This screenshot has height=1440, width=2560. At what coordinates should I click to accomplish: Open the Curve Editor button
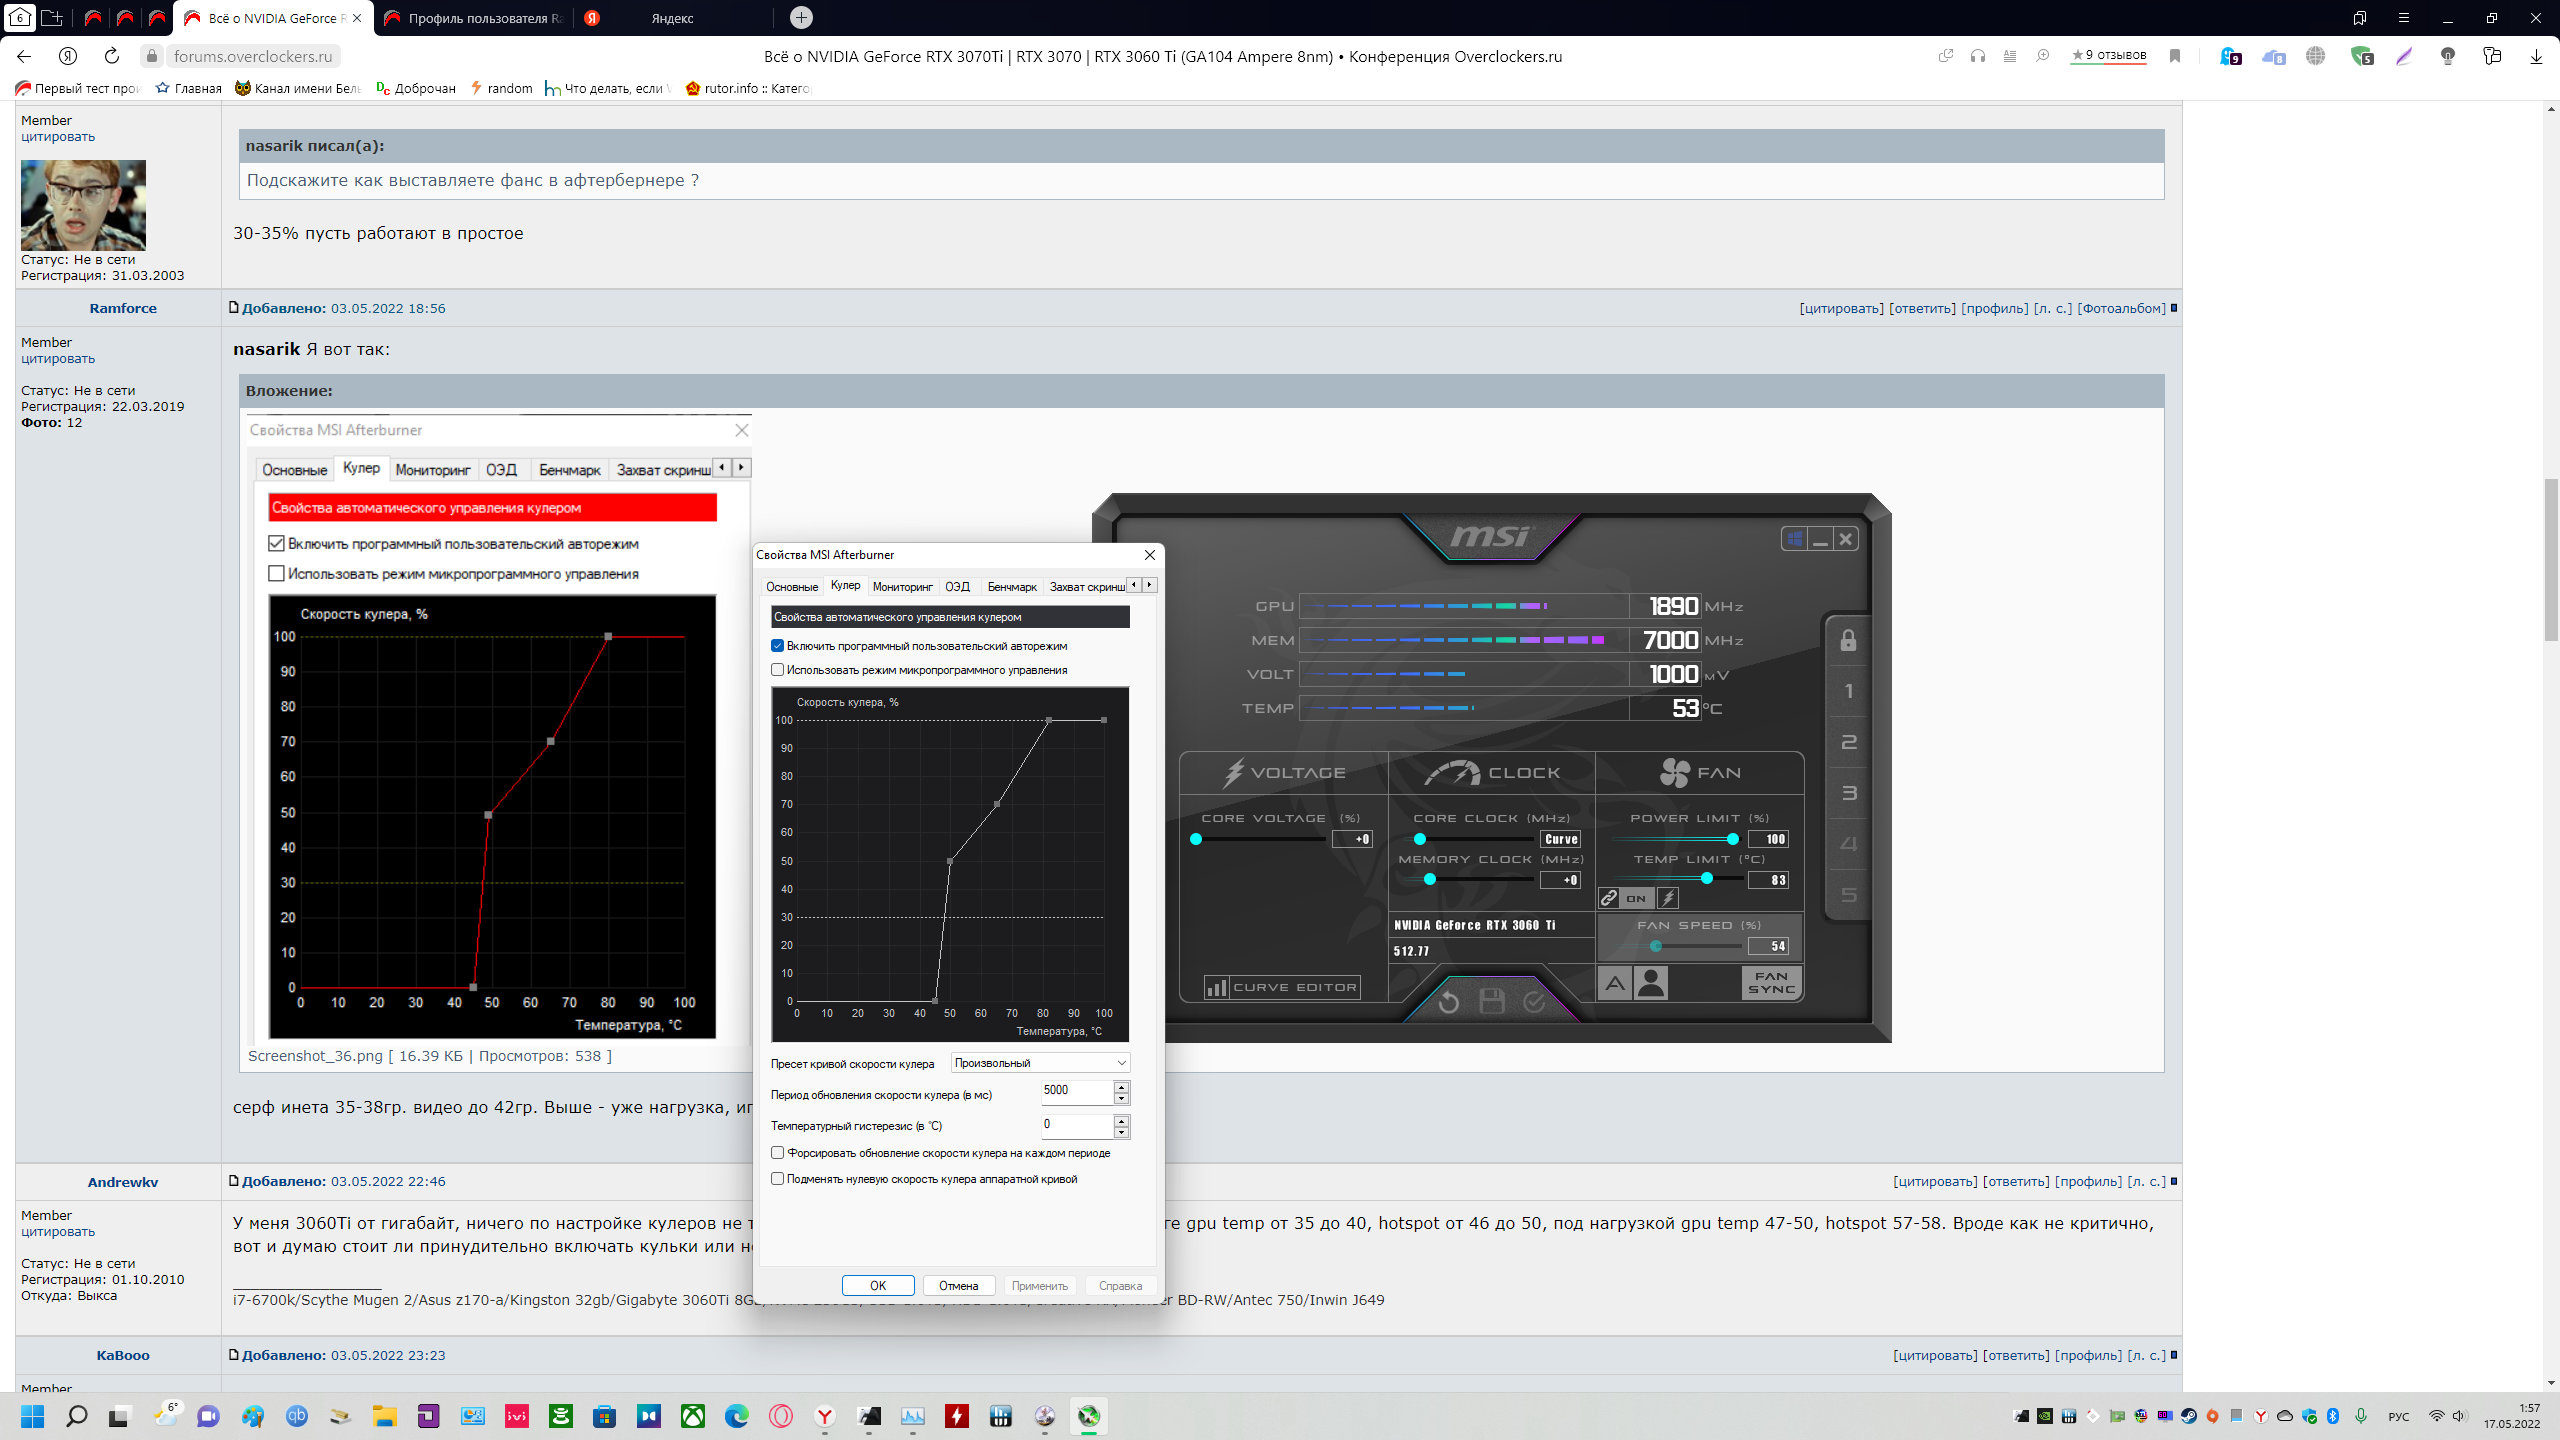(x=1283, y=988)
